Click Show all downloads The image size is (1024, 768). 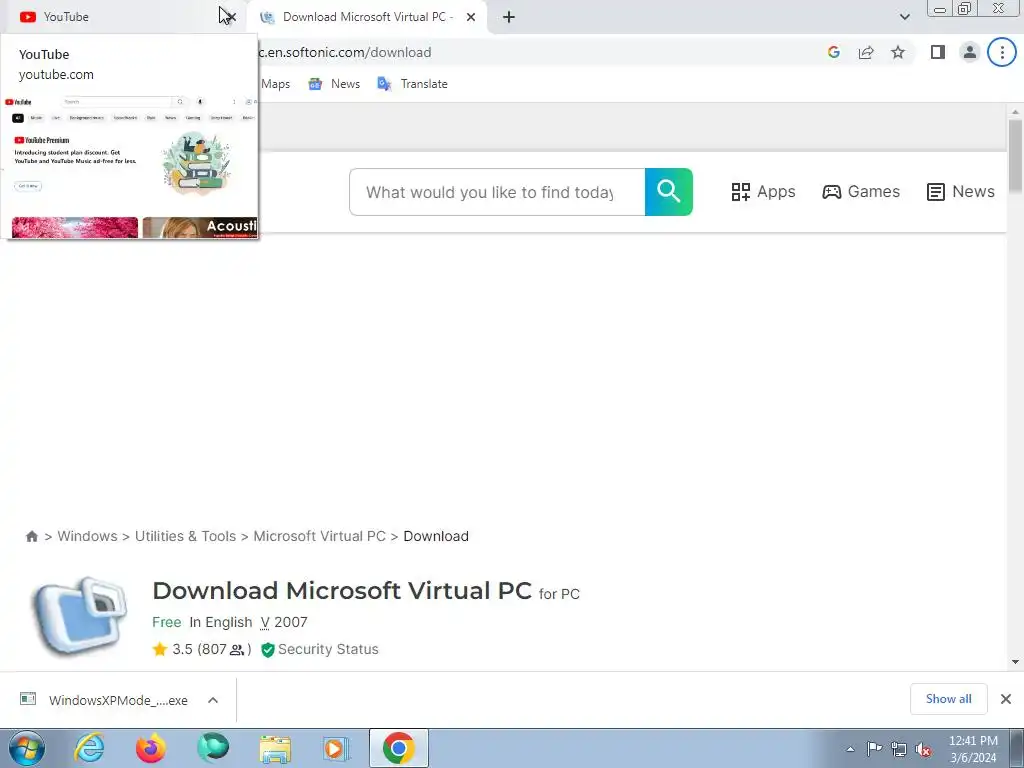948,699
